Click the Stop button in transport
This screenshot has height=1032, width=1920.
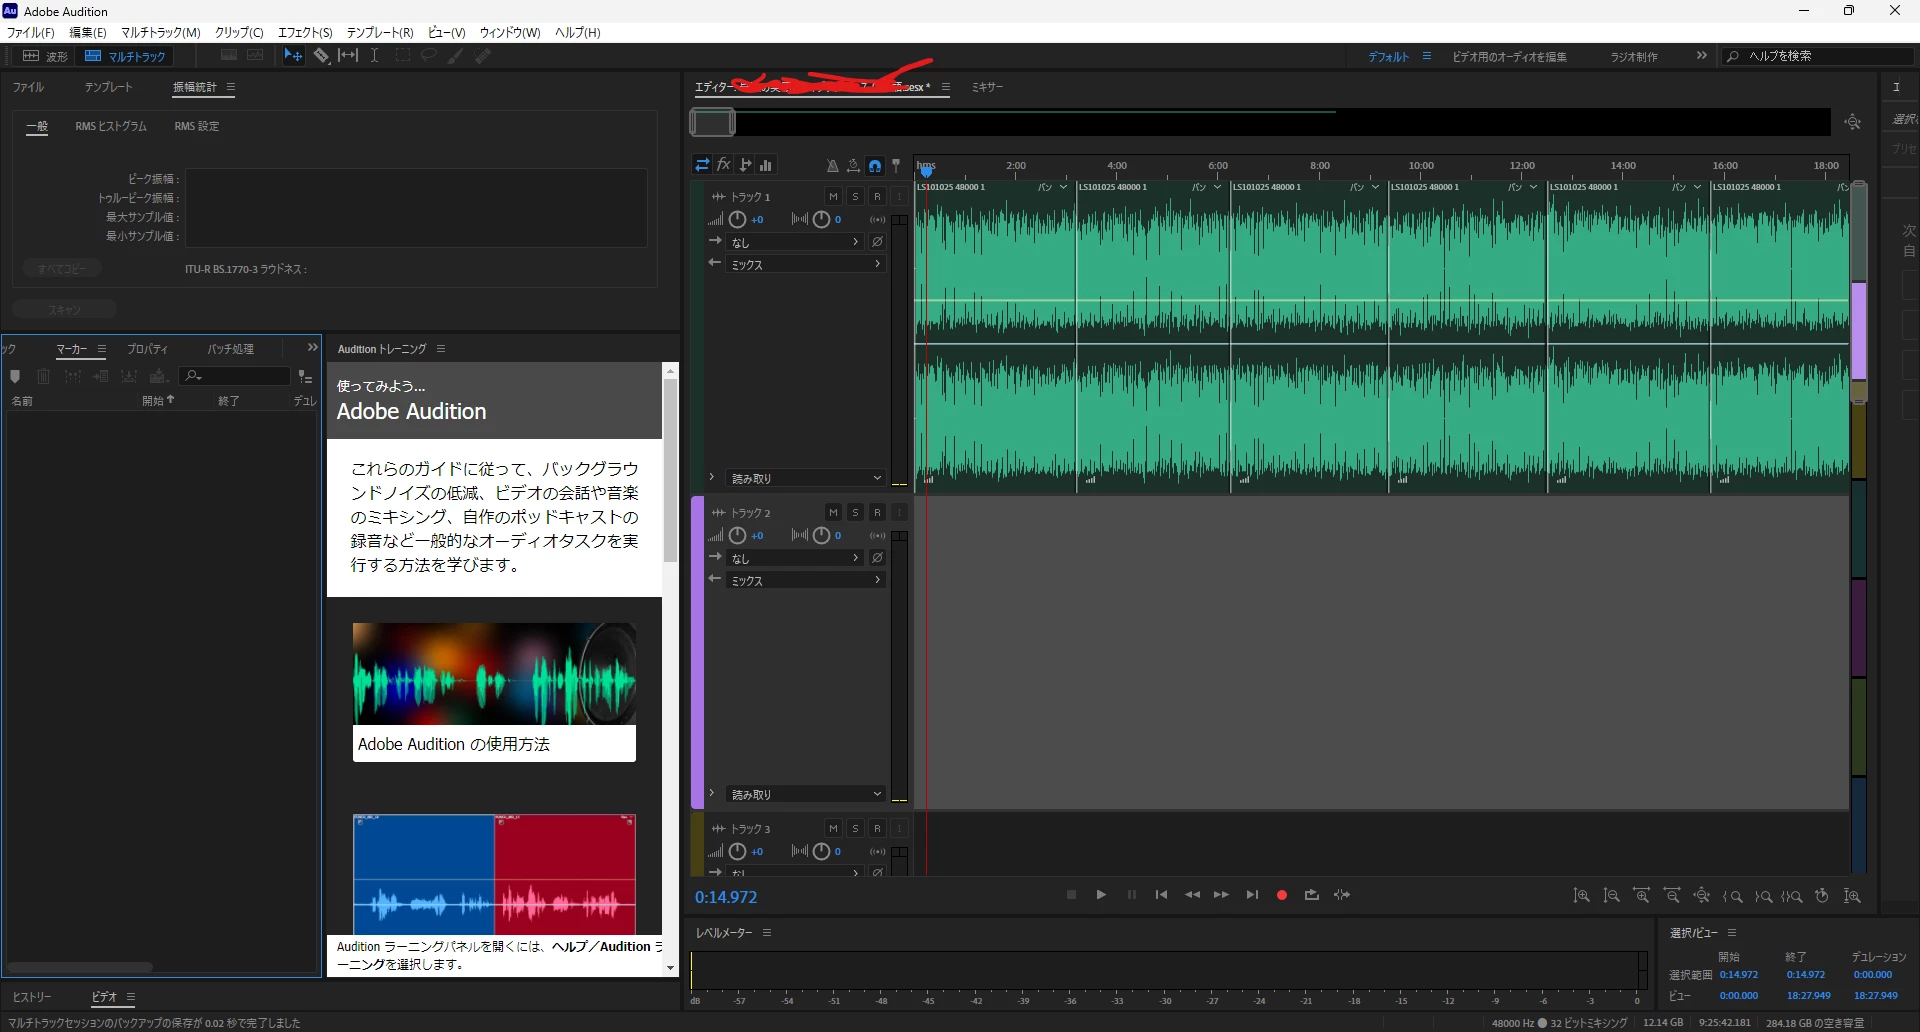tap(1071, 895)
